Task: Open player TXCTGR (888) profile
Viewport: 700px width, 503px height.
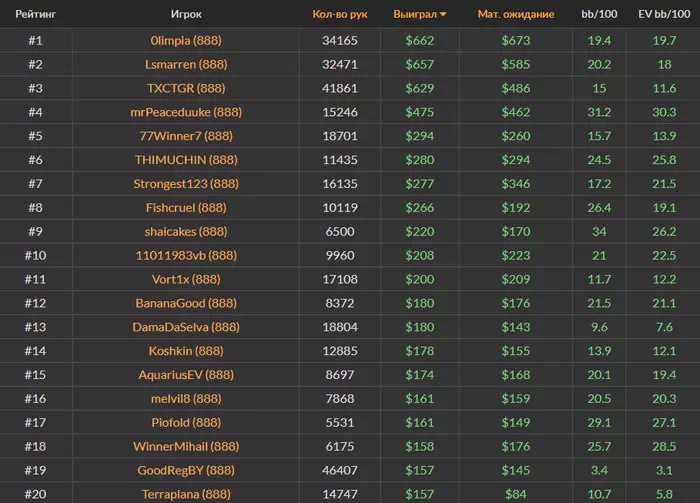Action: coord(186,88)
